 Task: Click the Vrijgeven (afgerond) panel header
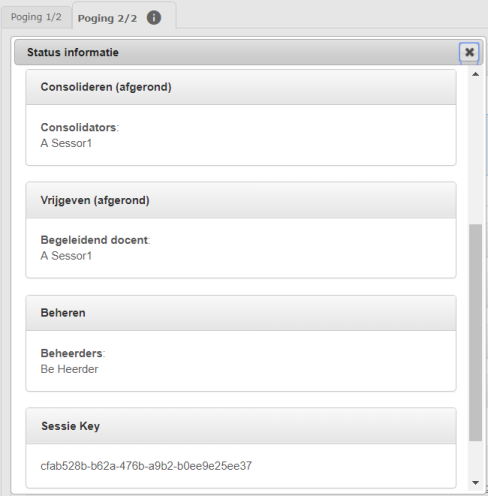[241, 200]
